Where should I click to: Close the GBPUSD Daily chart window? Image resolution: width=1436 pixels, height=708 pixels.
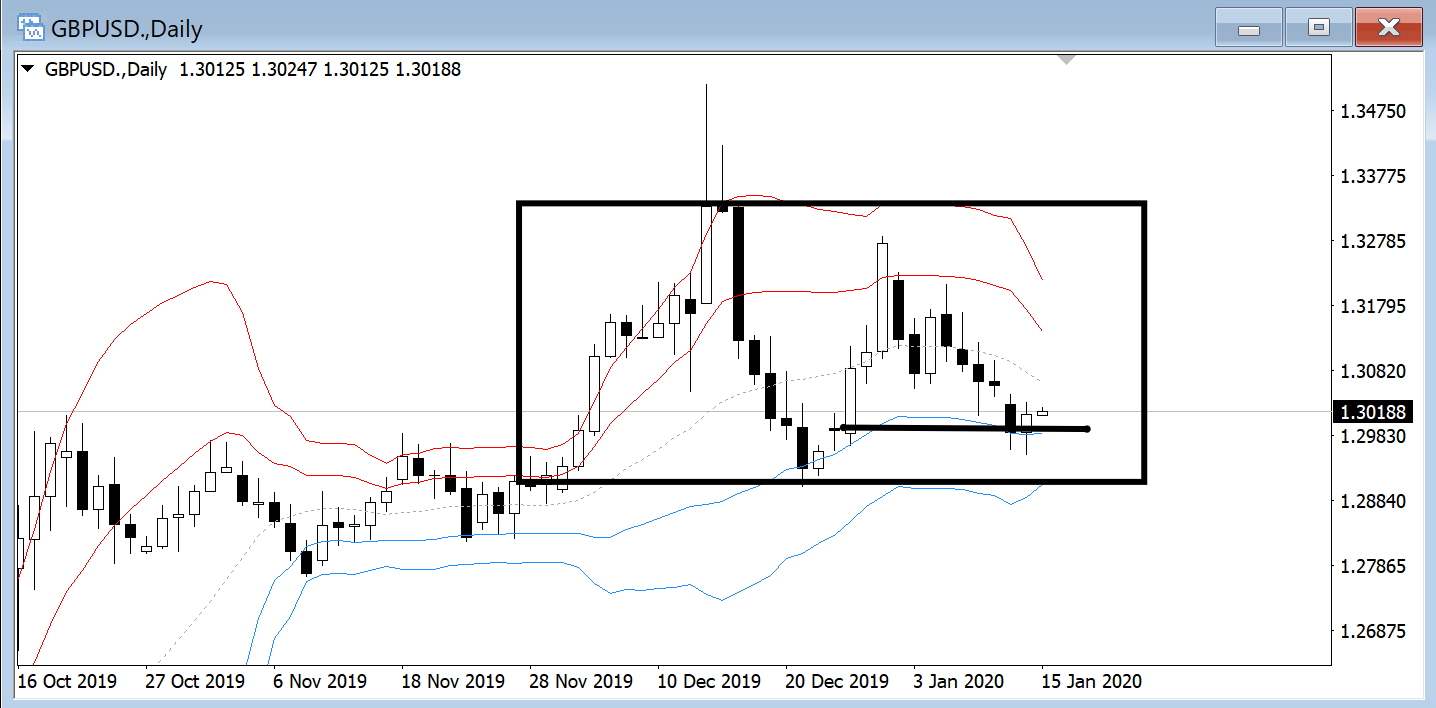pyautogui.click(x=1388, y=28)
